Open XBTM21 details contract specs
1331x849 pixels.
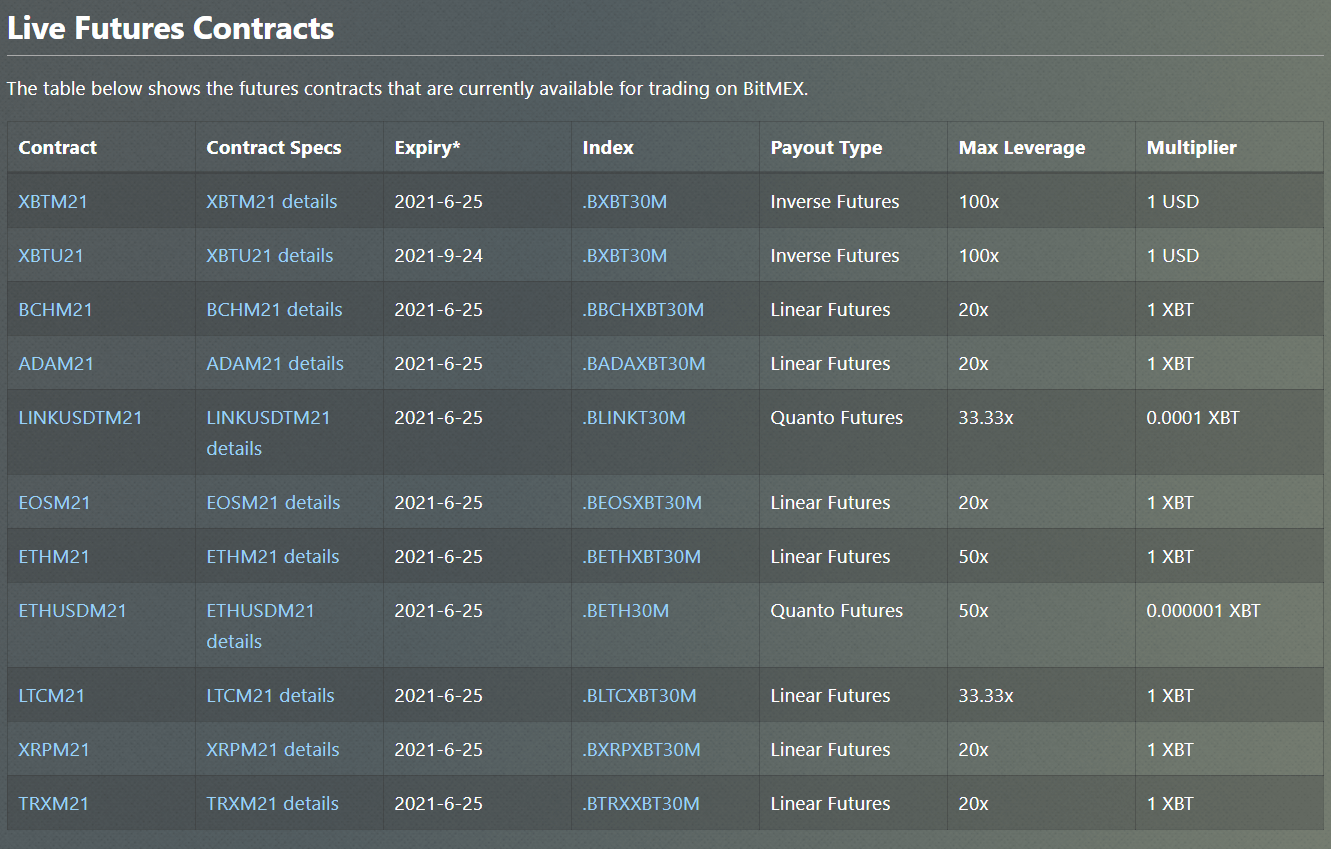272,202
